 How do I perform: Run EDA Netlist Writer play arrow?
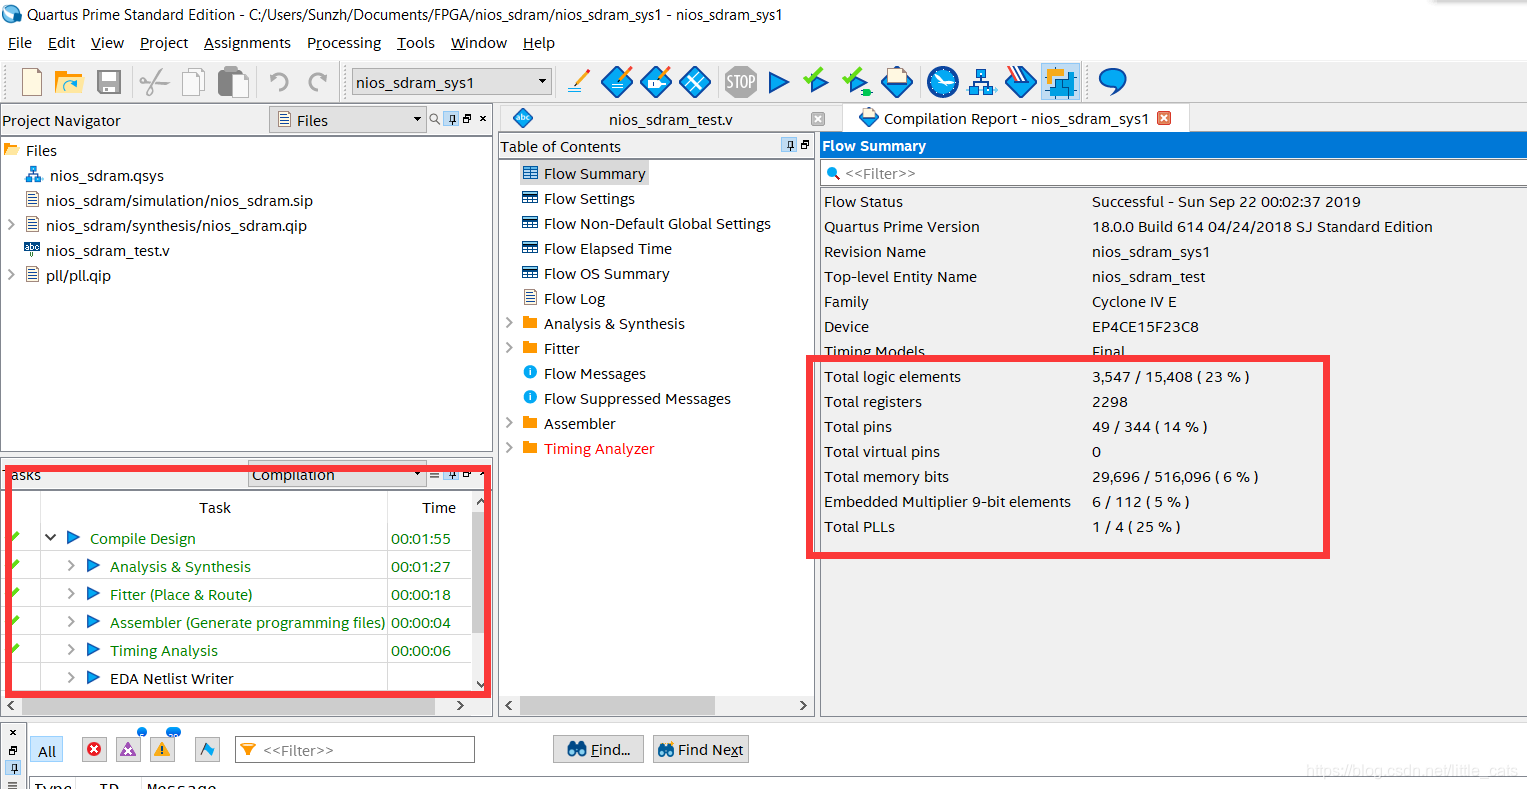[x=93, y=678]
